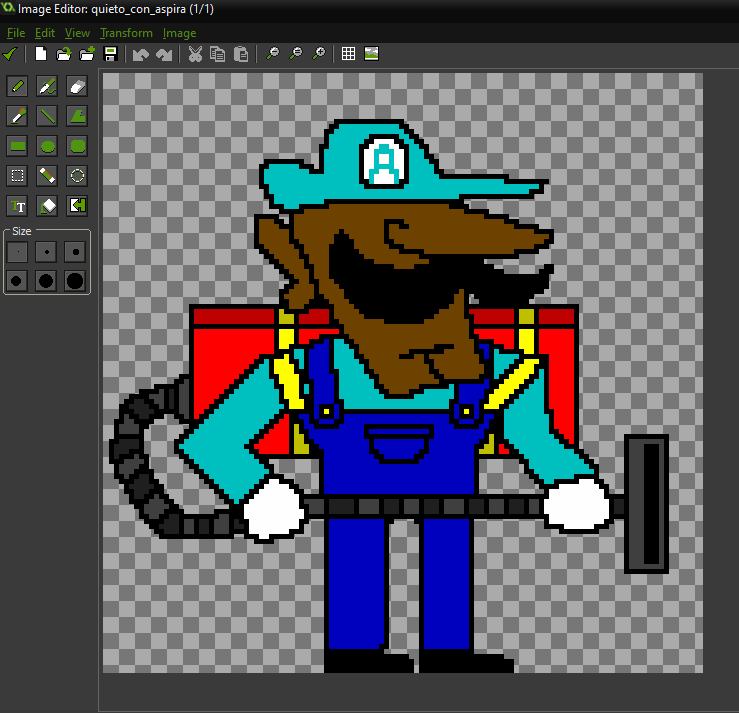Screen dimensions: 739x713
Task: Select the Ellipse shape tool
Action: [x=47, y=146]
